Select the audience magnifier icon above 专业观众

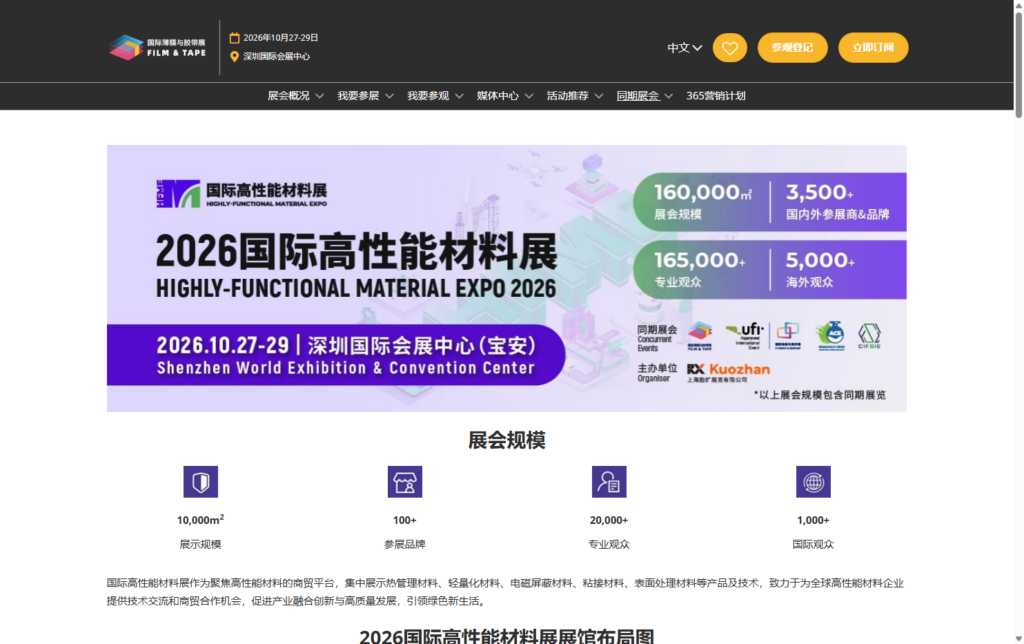(609, 481)
